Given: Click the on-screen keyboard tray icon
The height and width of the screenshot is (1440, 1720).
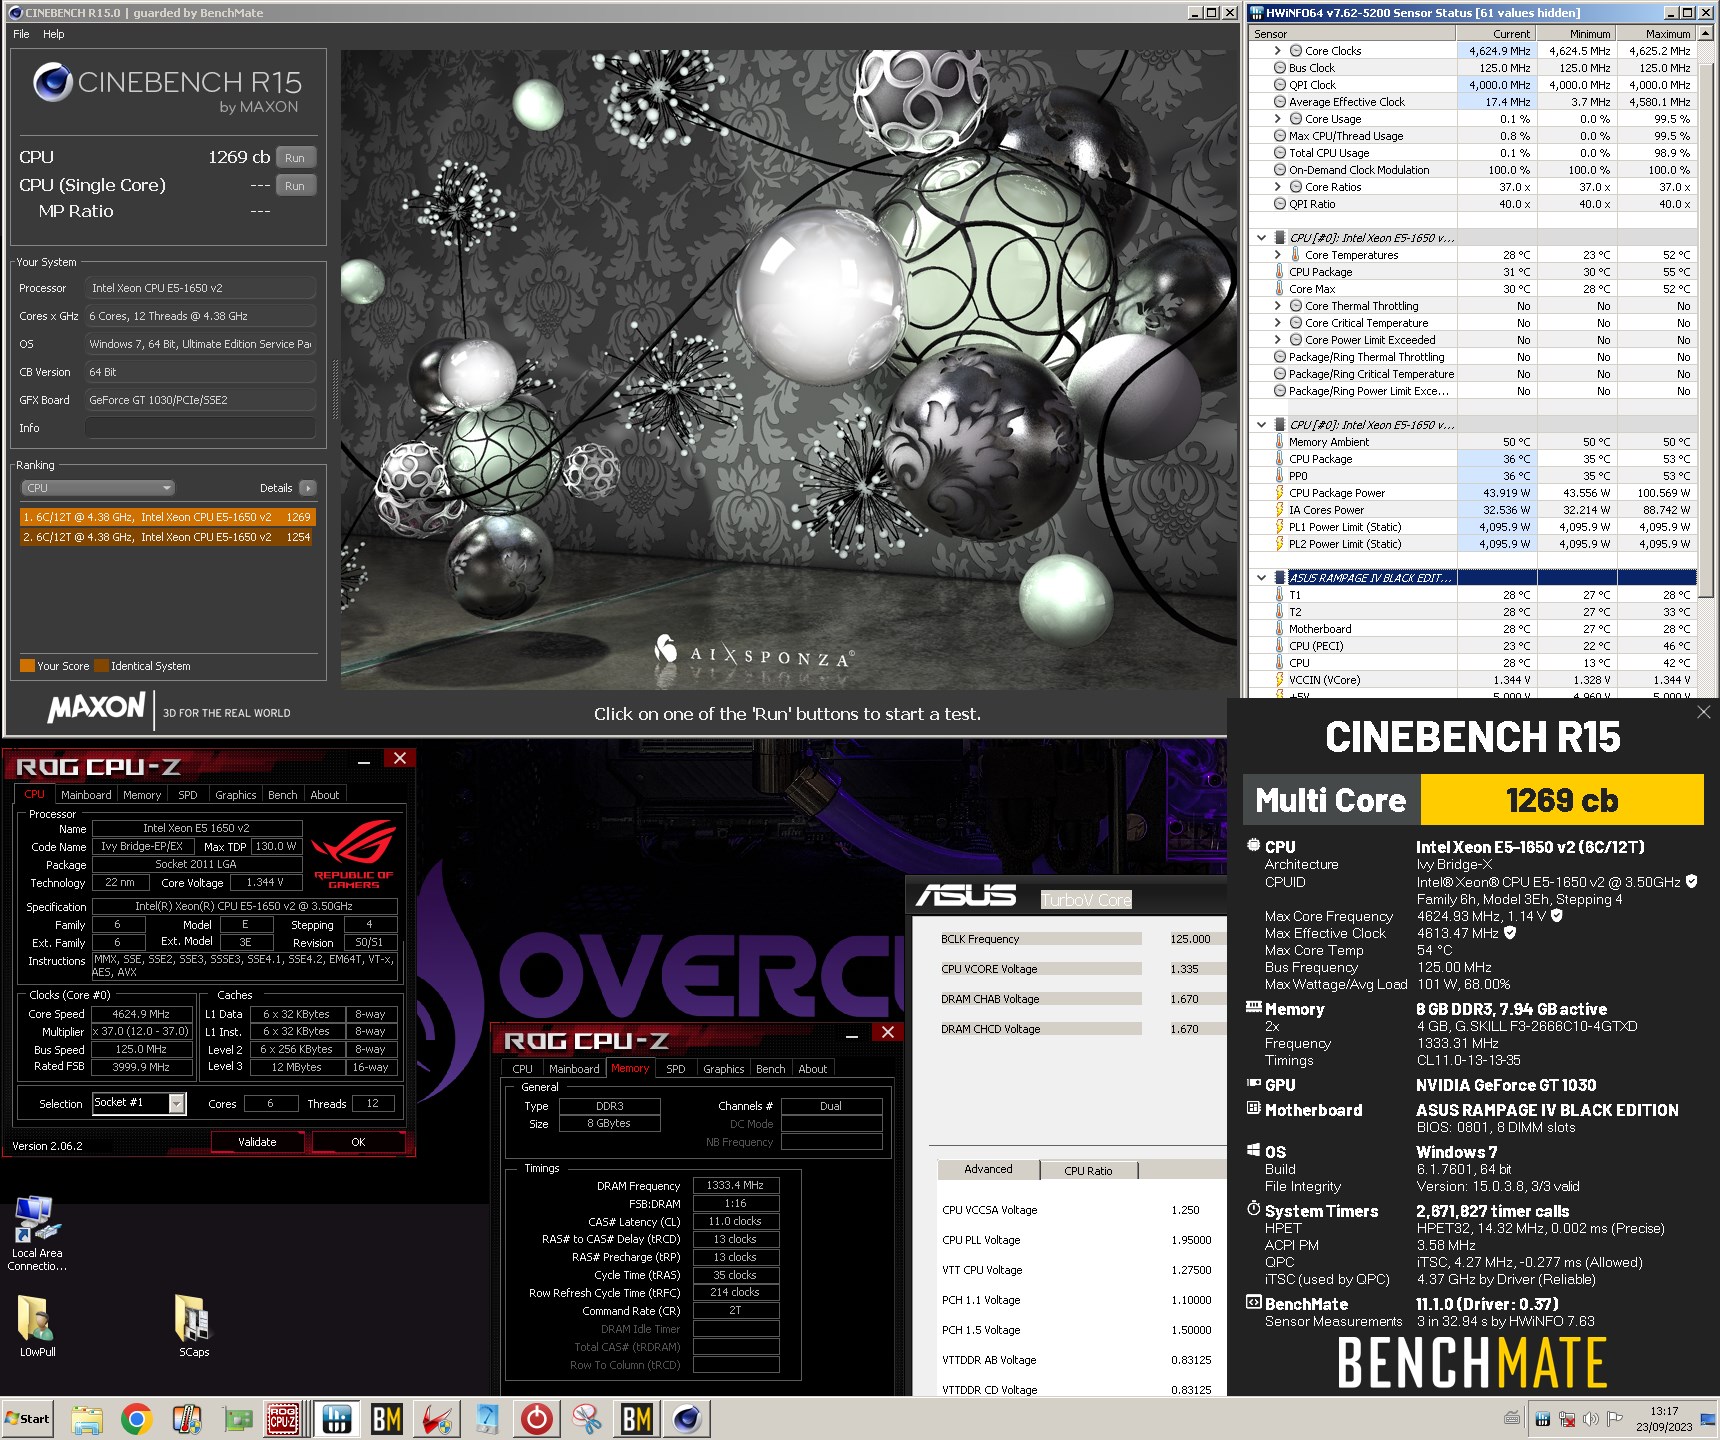Looking at the screenshot, I should 1512,1418.
